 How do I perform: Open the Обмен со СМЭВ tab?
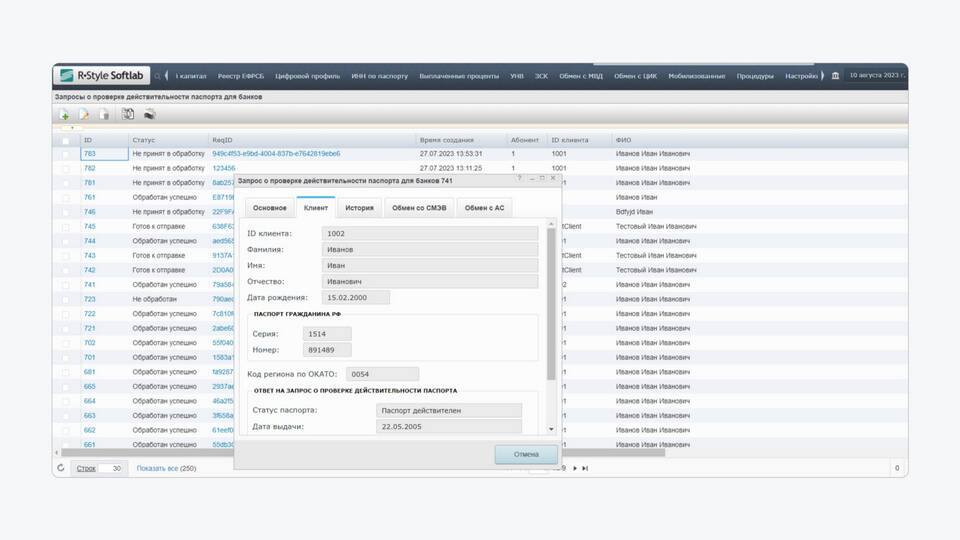click(420, 208)
